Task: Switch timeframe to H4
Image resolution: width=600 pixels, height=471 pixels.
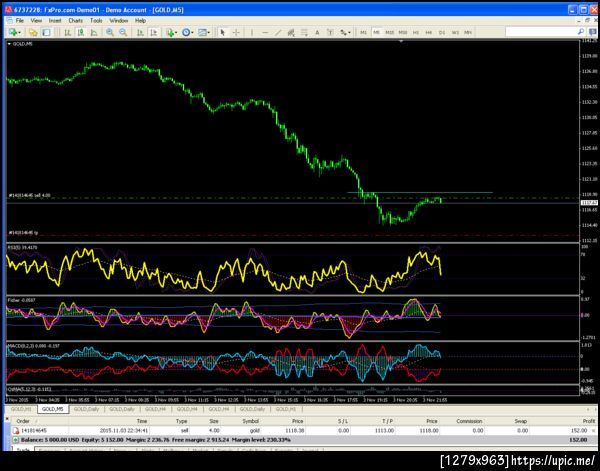Action: (429, 33)
